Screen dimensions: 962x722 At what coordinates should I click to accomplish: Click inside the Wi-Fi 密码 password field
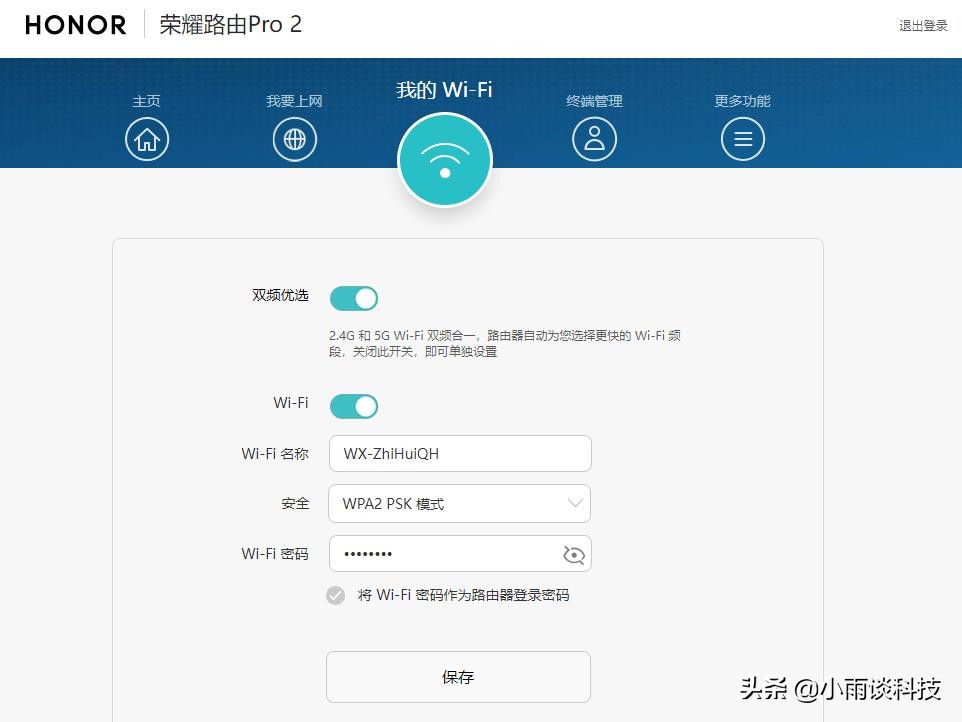(x=450, y=553)
